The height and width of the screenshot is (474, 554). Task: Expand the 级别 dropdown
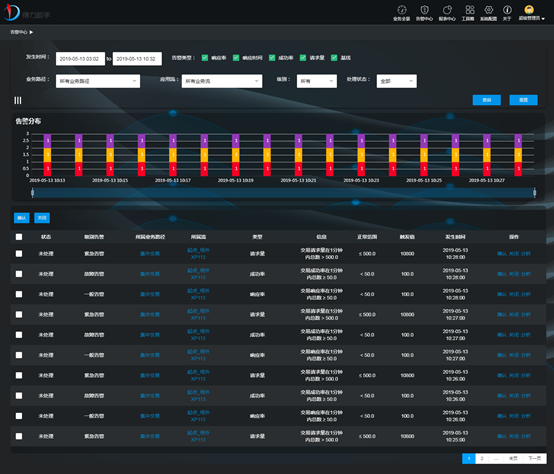click(317, 81)
